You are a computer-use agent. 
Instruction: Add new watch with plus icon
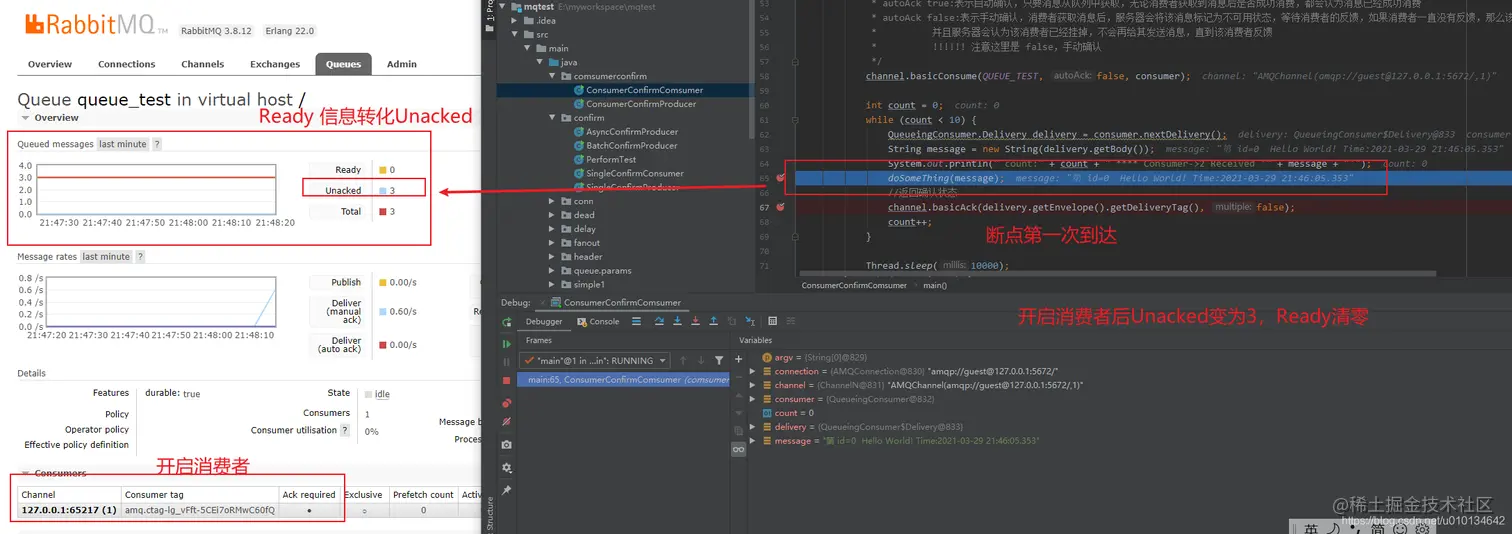coord(738,361)
